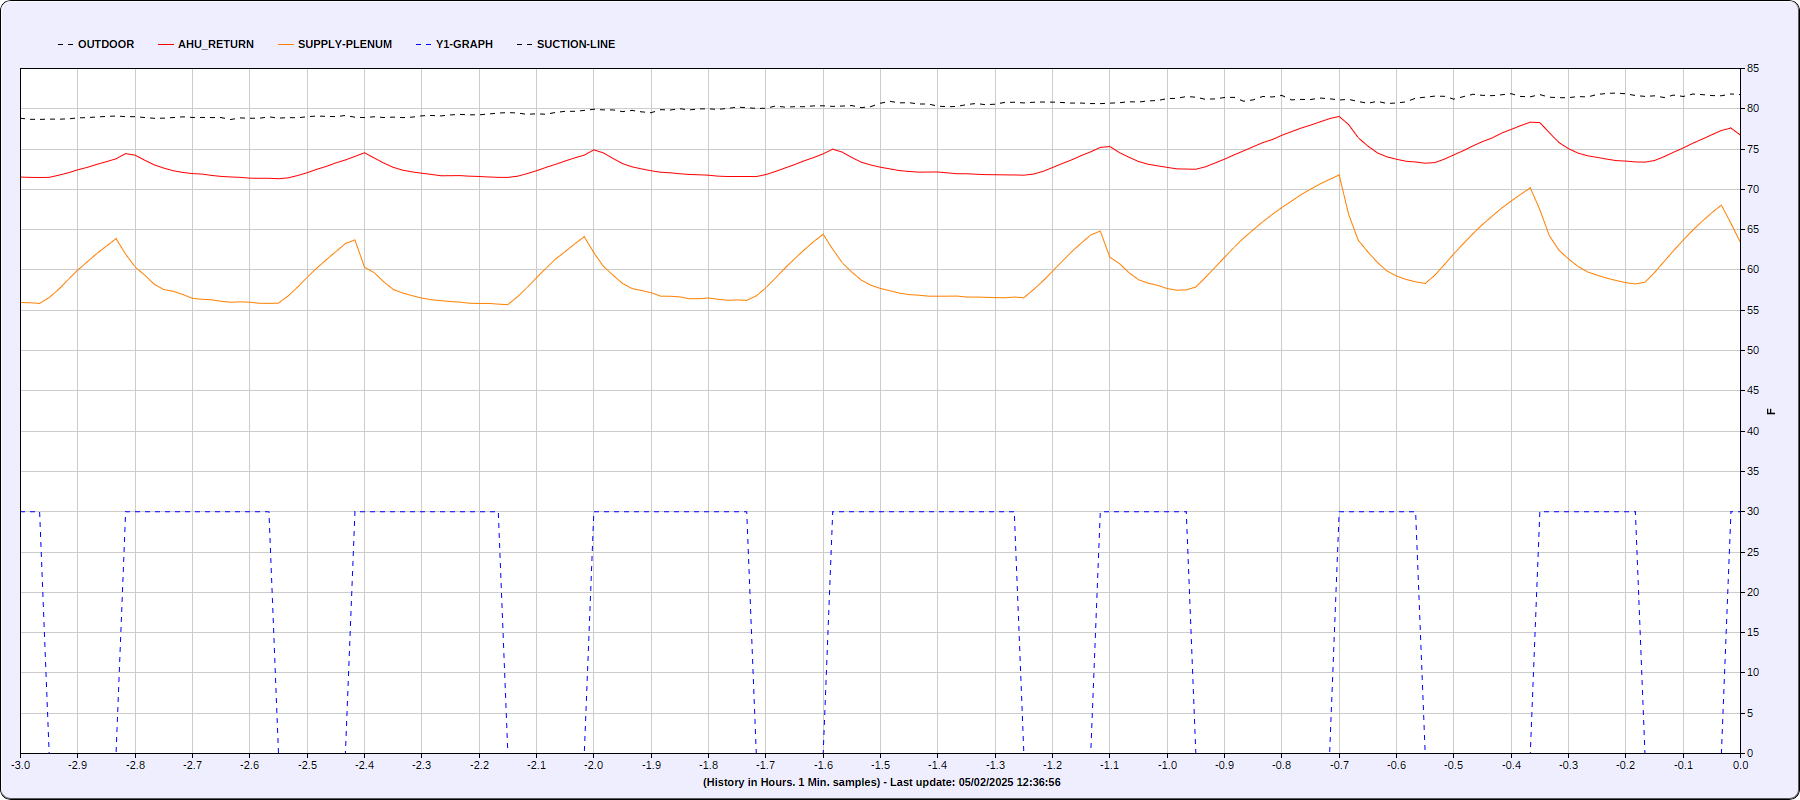Click the 70 value on temperature axis
Screen dimensions: 1800x800
point(1753,189)
